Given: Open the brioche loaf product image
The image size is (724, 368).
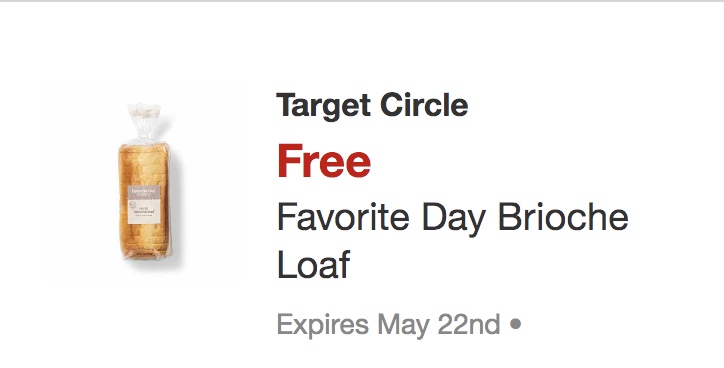Looking at the screenshot, I should pyautogui.click(x=145, y=181).
